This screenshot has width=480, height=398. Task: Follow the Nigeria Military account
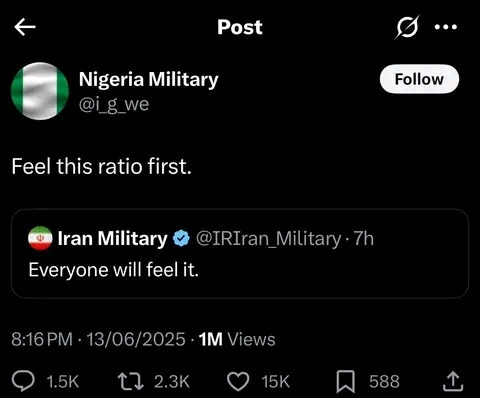click(x=419, y=79)
